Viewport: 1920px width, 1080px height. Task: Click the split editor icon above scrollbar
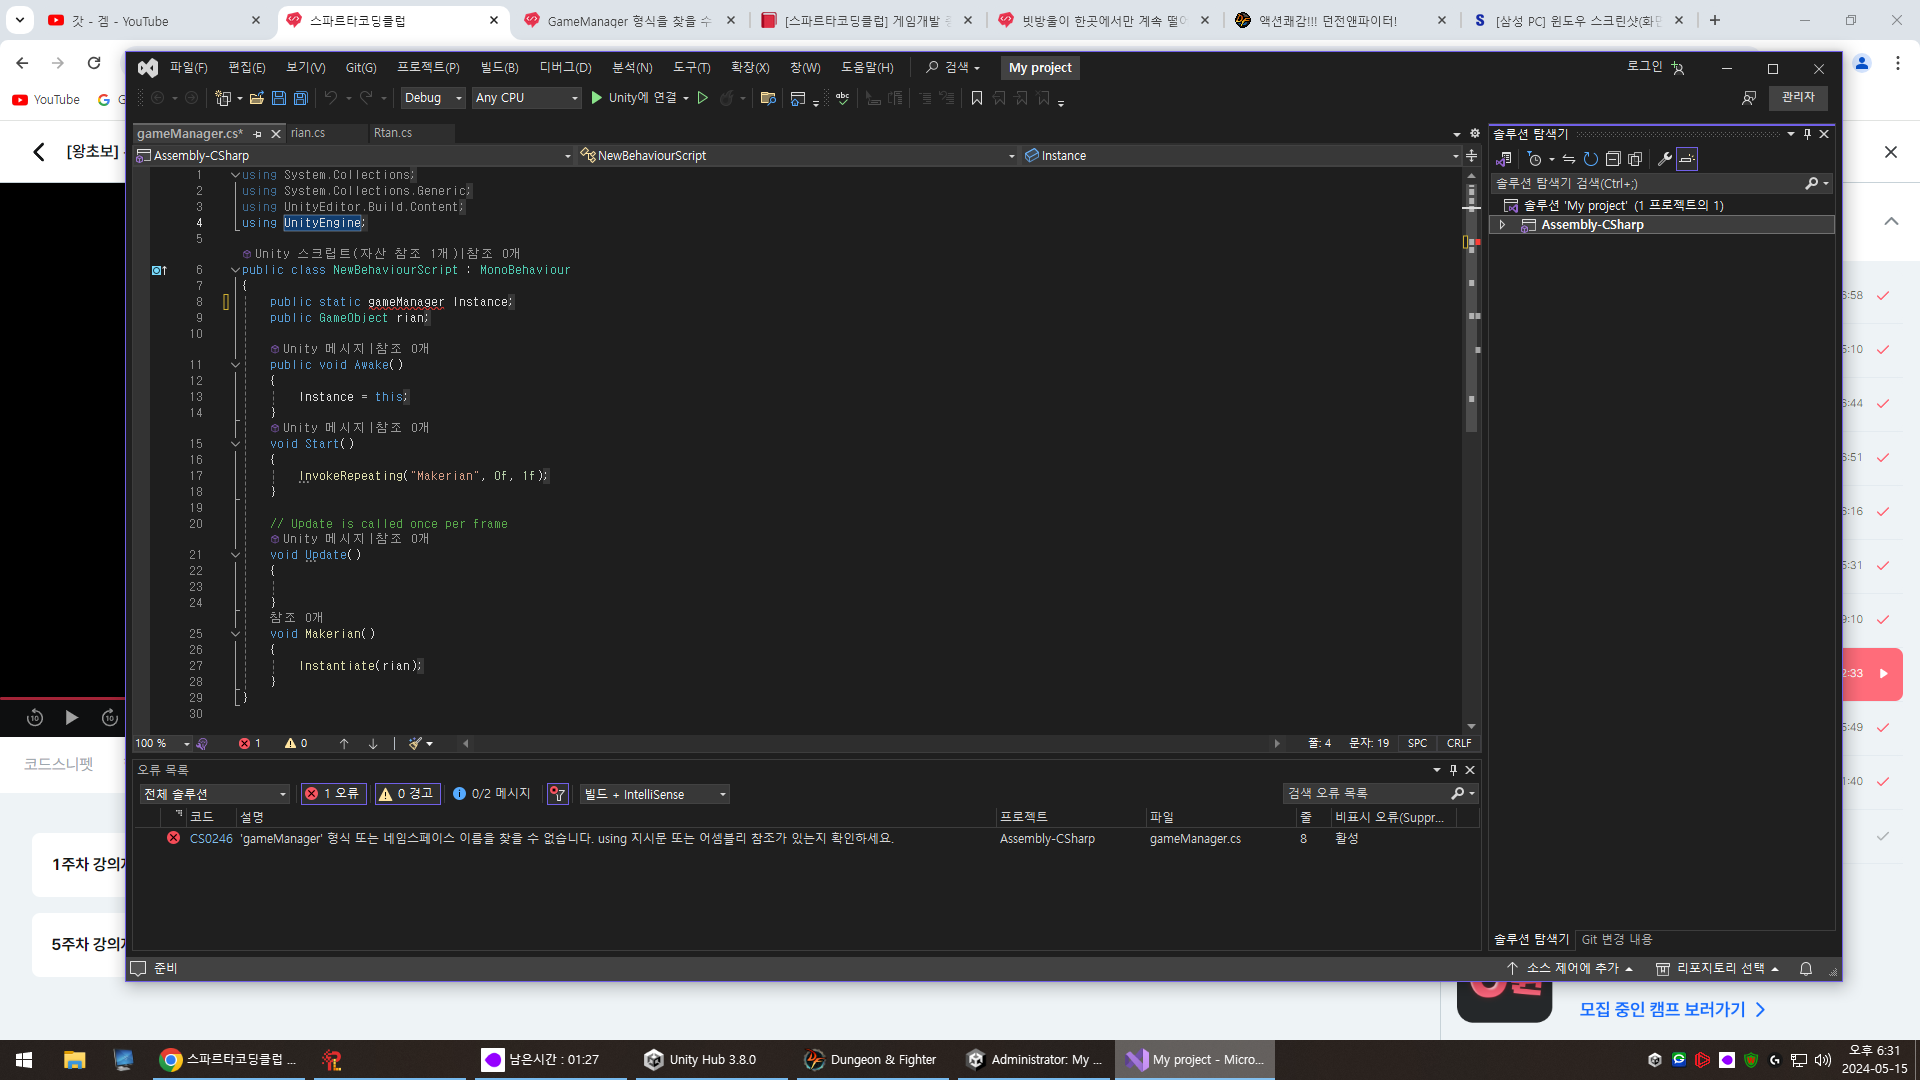(x=1471, y=155)
